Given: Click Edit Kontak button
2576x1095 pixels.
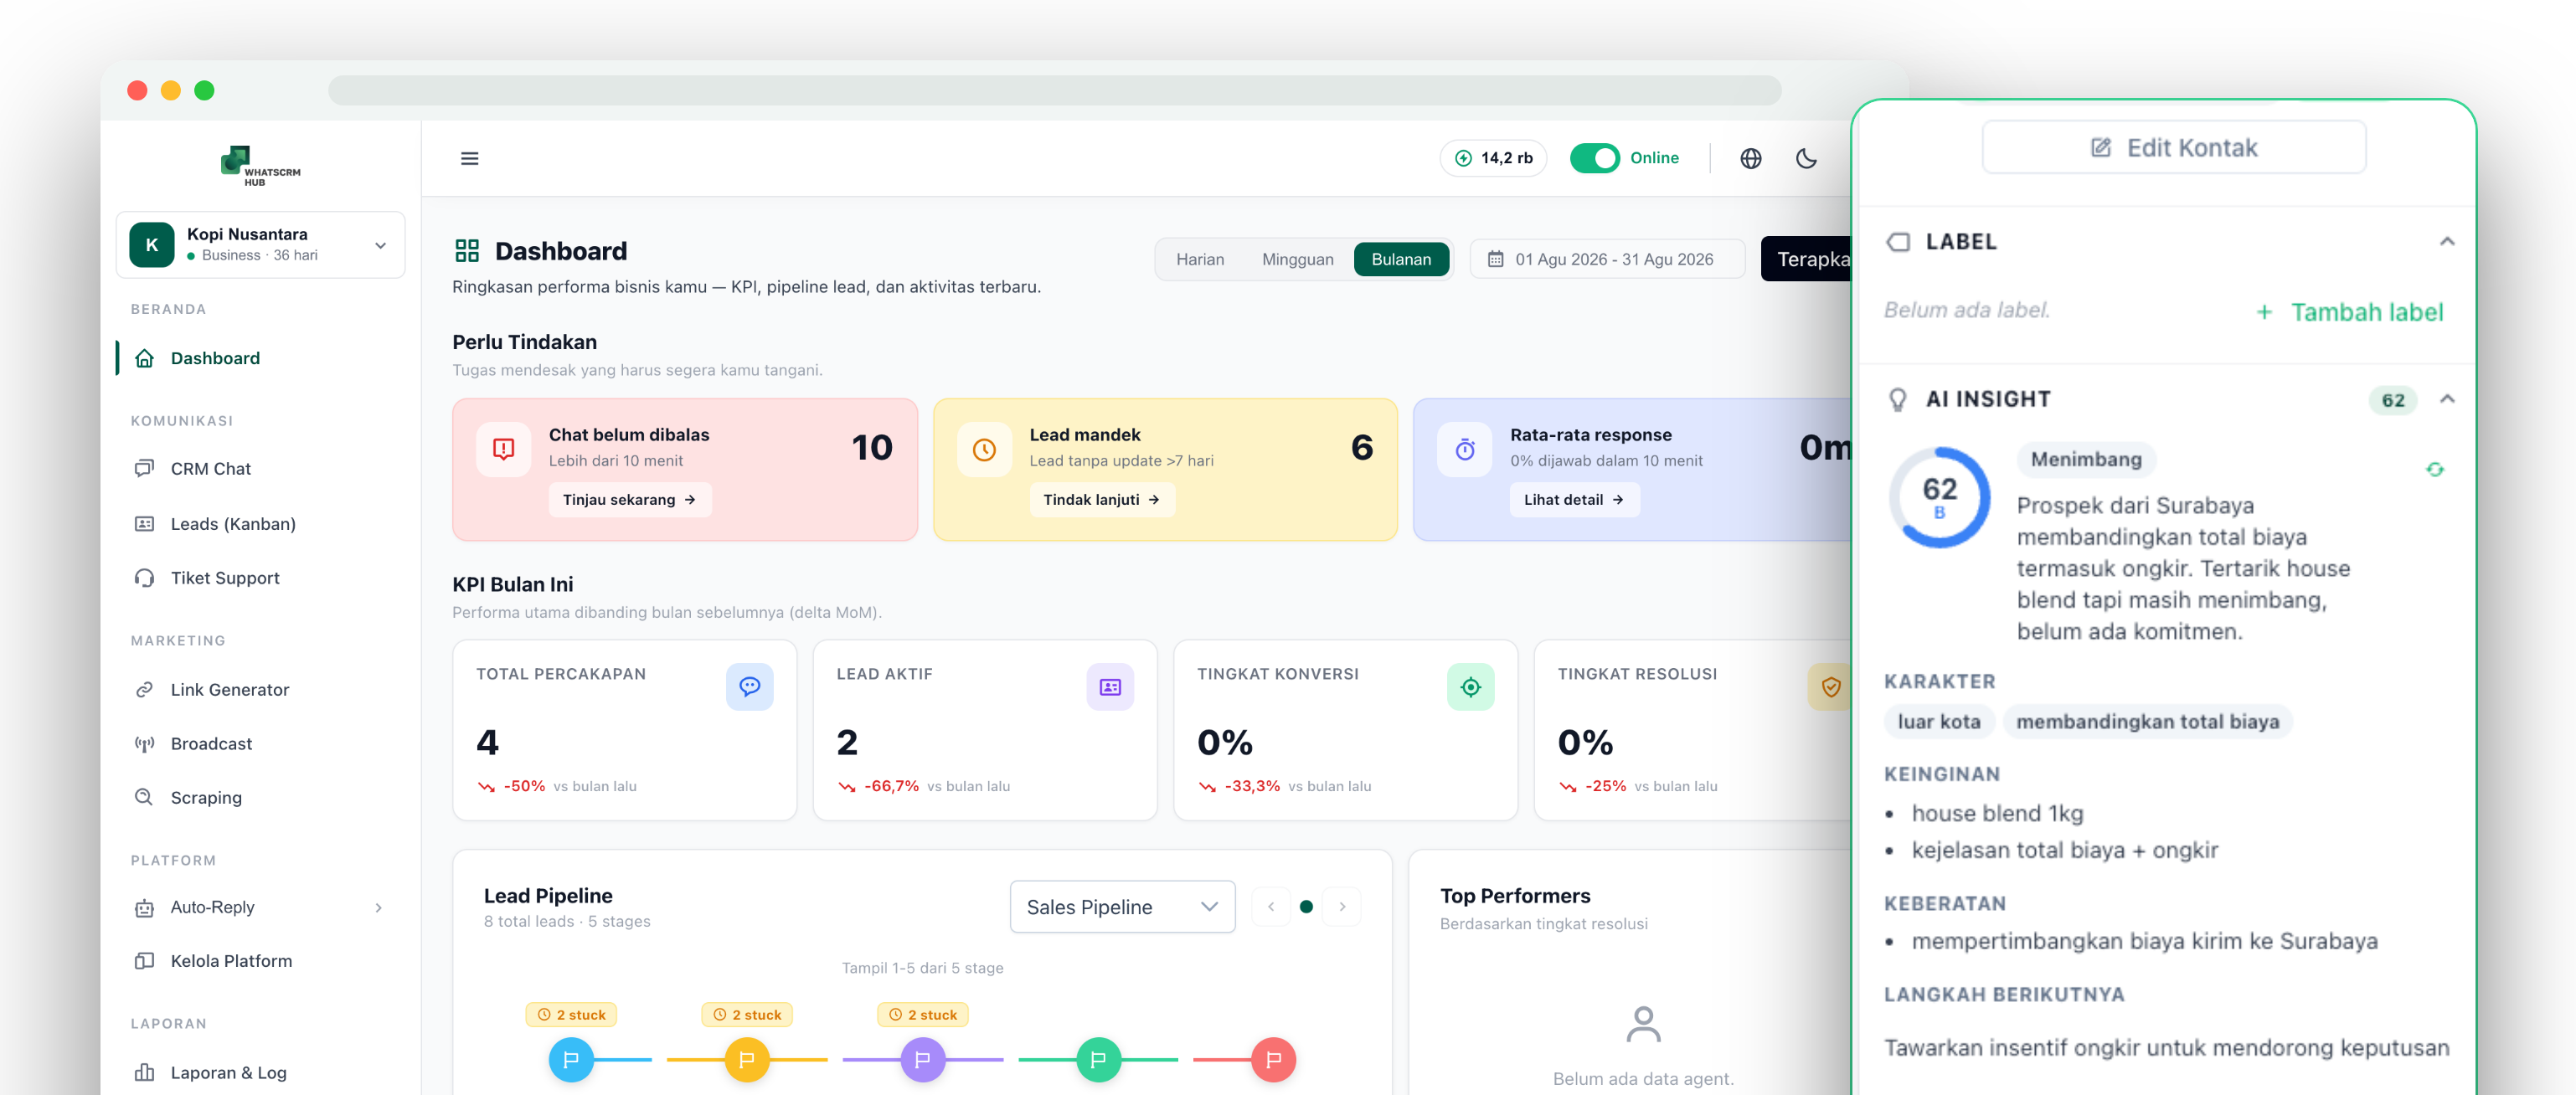Looking at the screenshot, I should tap(2173, 147).
